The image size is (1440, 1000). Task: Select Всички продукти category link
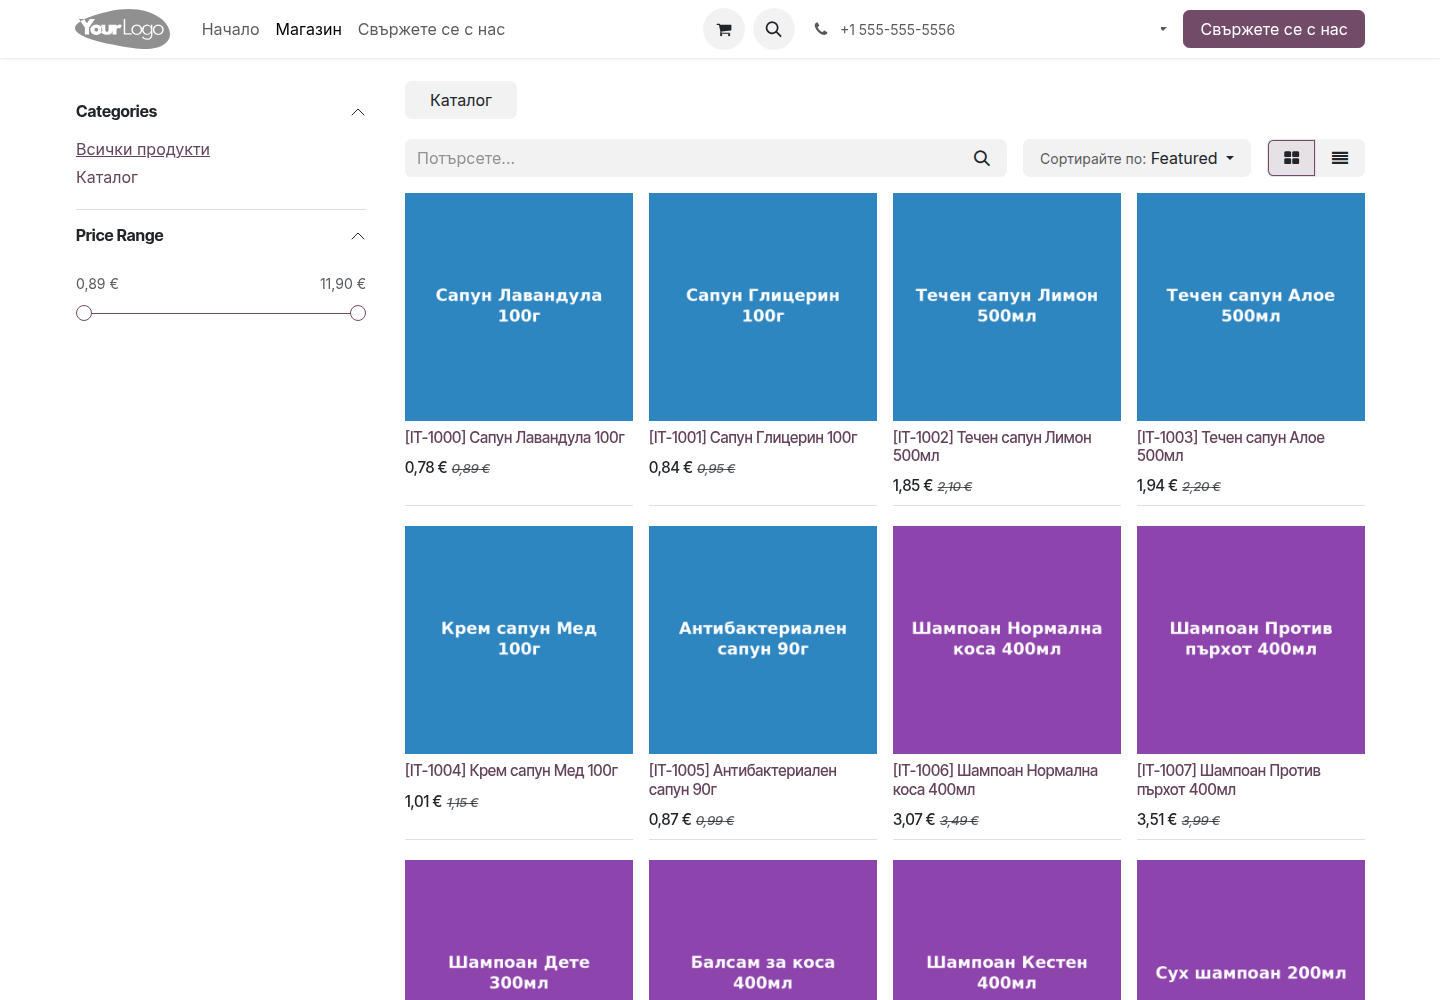click(143, 149)
